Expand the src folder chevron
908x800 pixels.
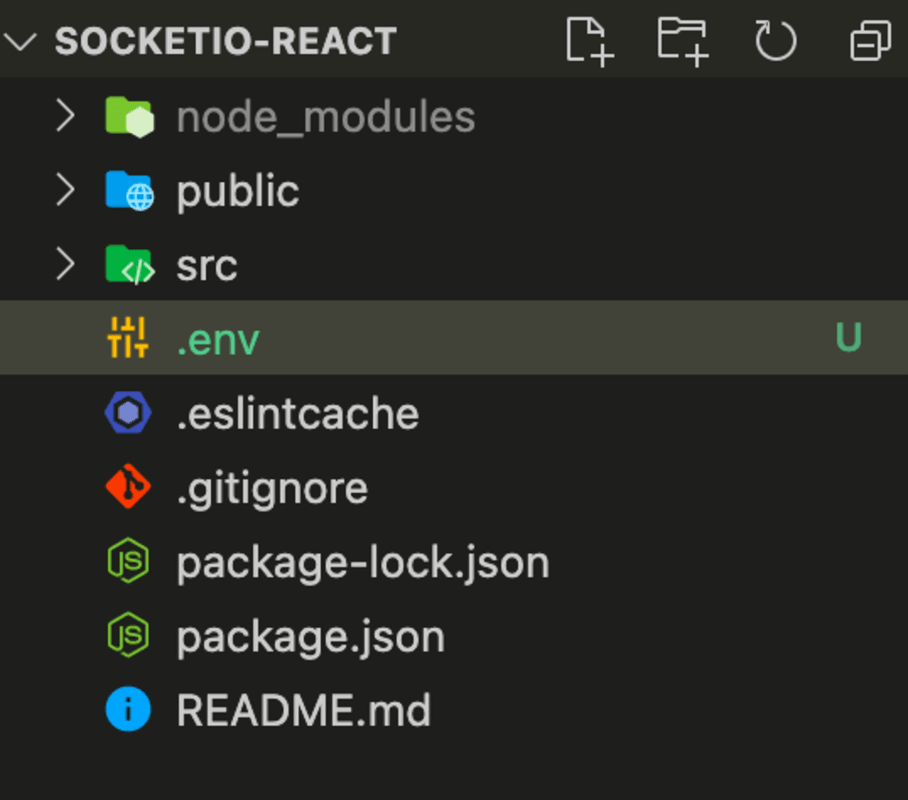point(65,264)
